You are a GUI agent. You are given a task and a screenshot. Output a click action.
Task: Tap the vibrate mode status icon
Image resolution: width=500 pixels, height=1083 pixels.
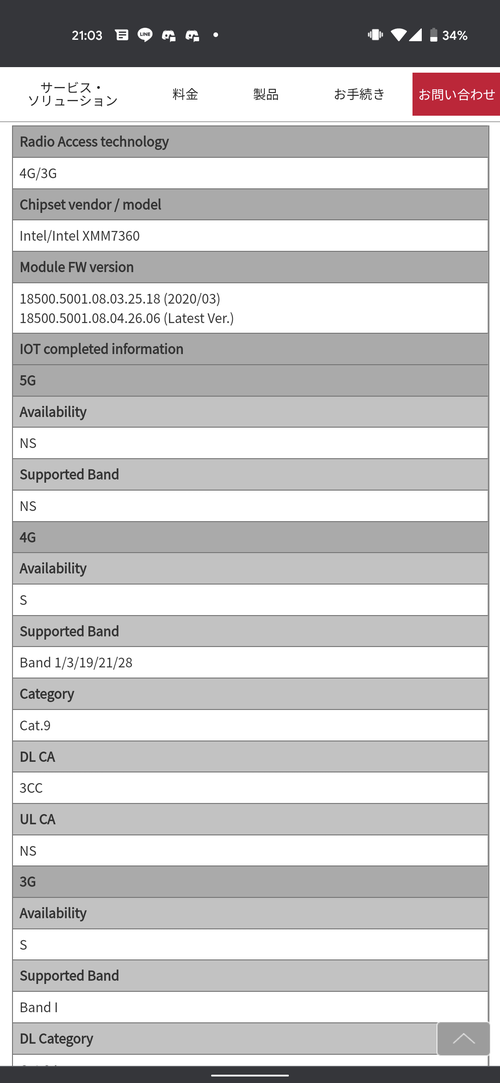[376, 35]
